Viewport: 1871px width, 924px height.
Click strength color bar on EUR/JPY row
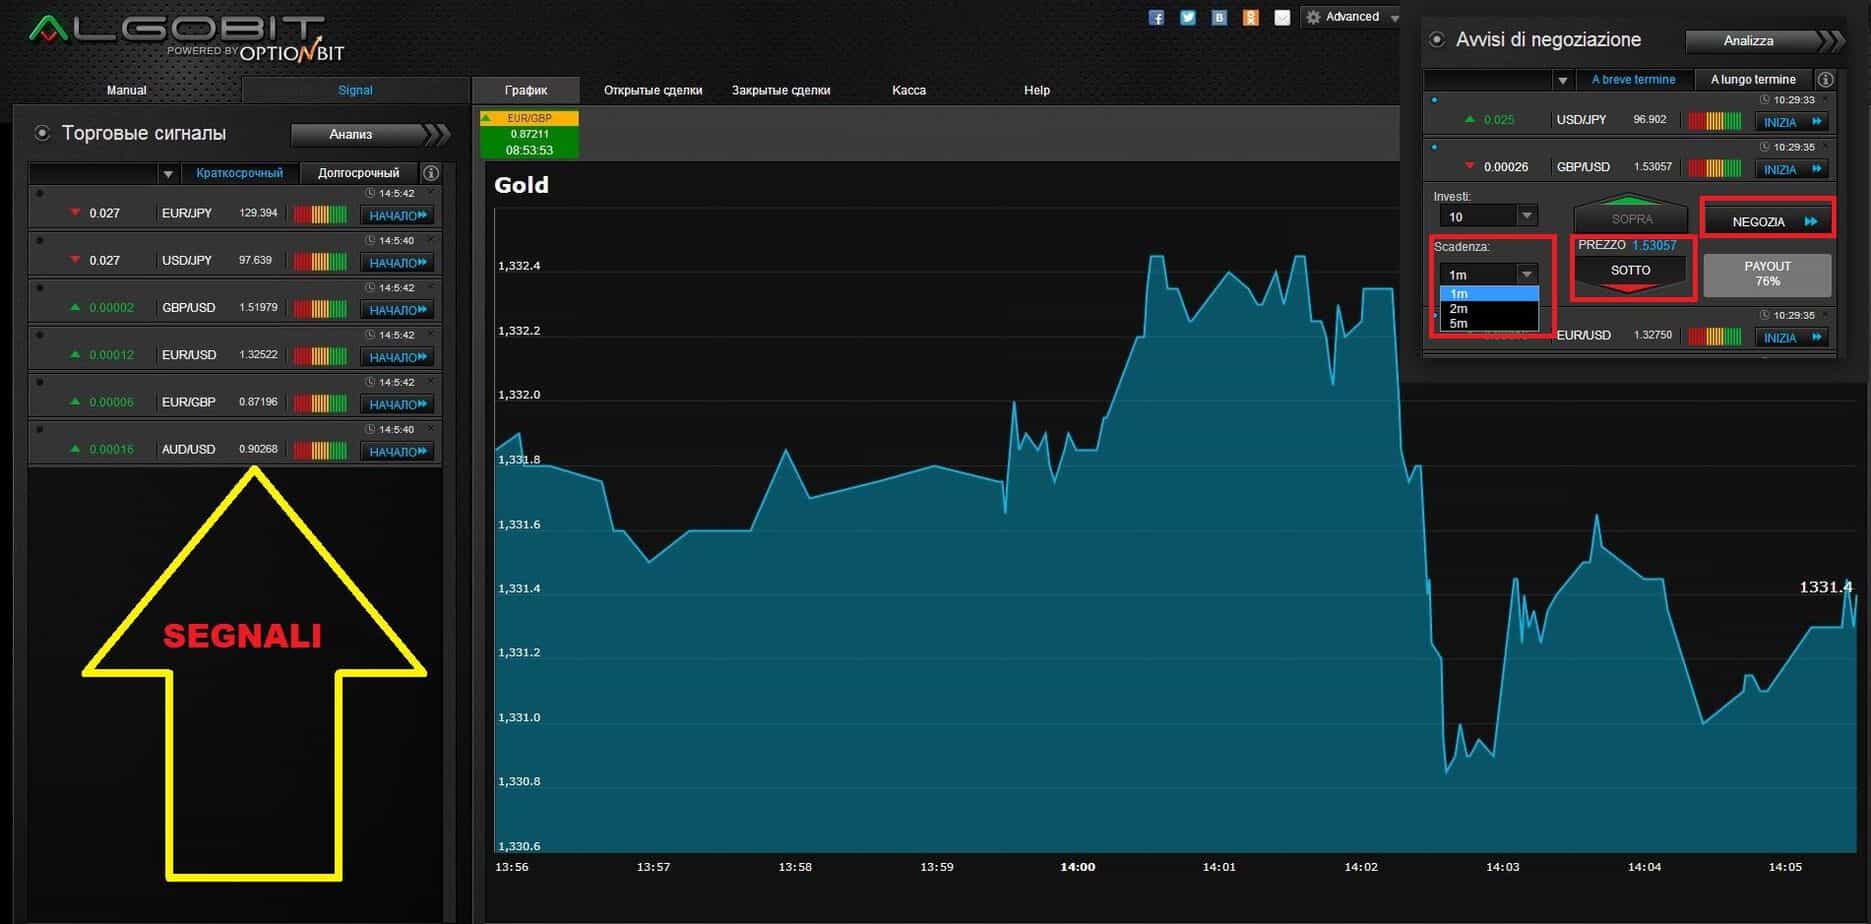point(320,214)
